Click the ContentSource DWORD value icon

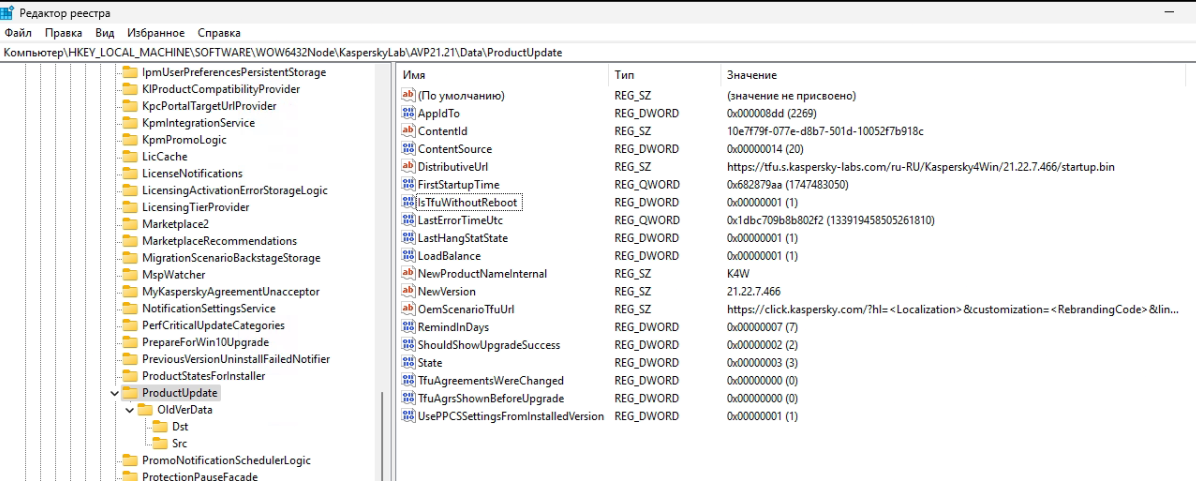point(408,149)
